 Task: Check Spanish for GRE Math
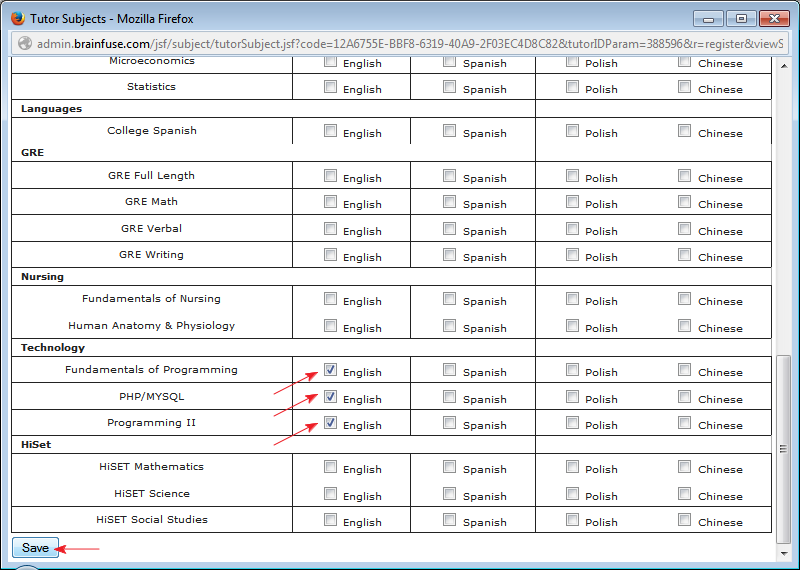pyautogui.click(x=449, y=202)
